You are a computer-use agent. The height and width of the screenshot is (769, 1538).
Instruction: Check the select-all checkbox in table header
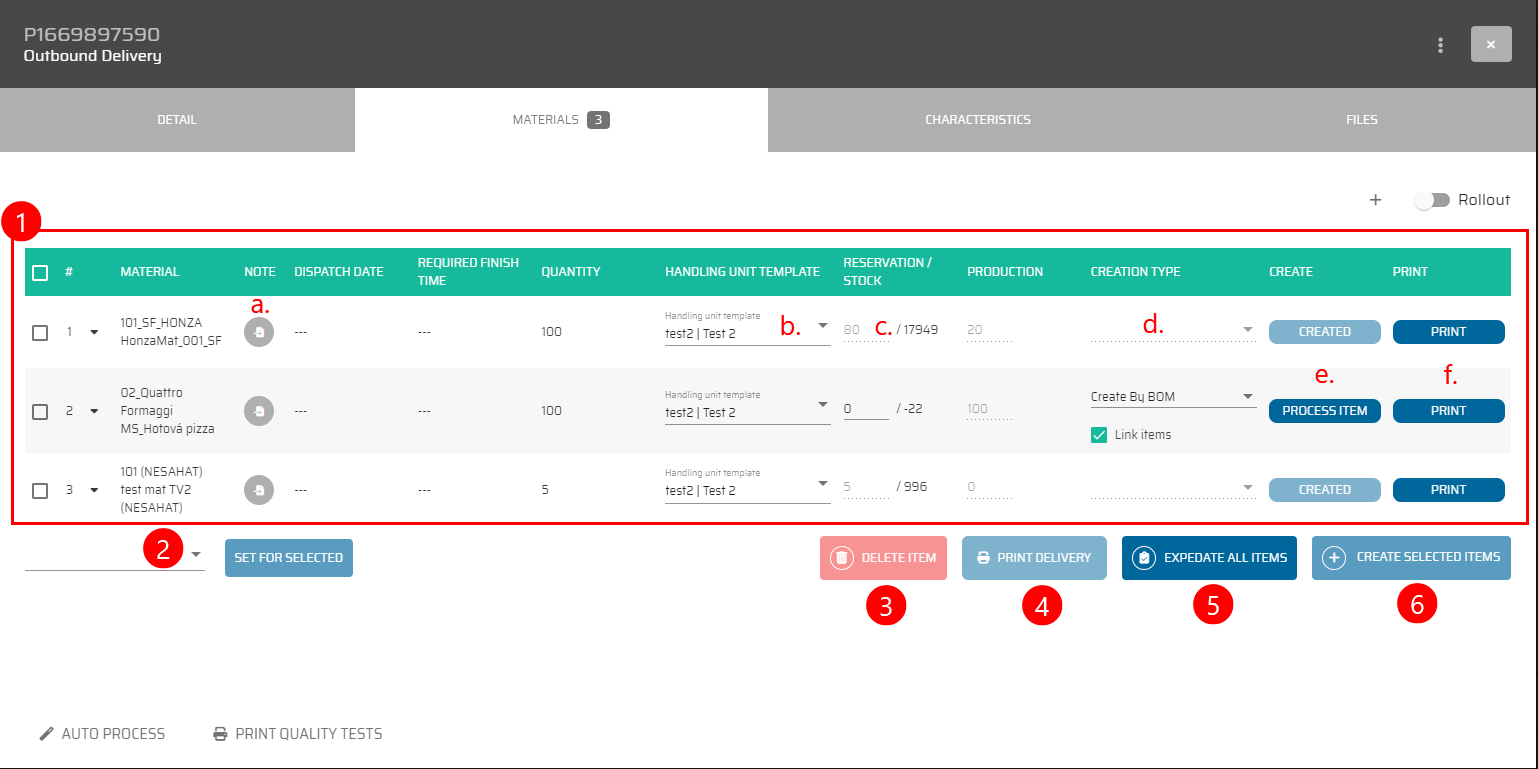(x=40, y=272)
